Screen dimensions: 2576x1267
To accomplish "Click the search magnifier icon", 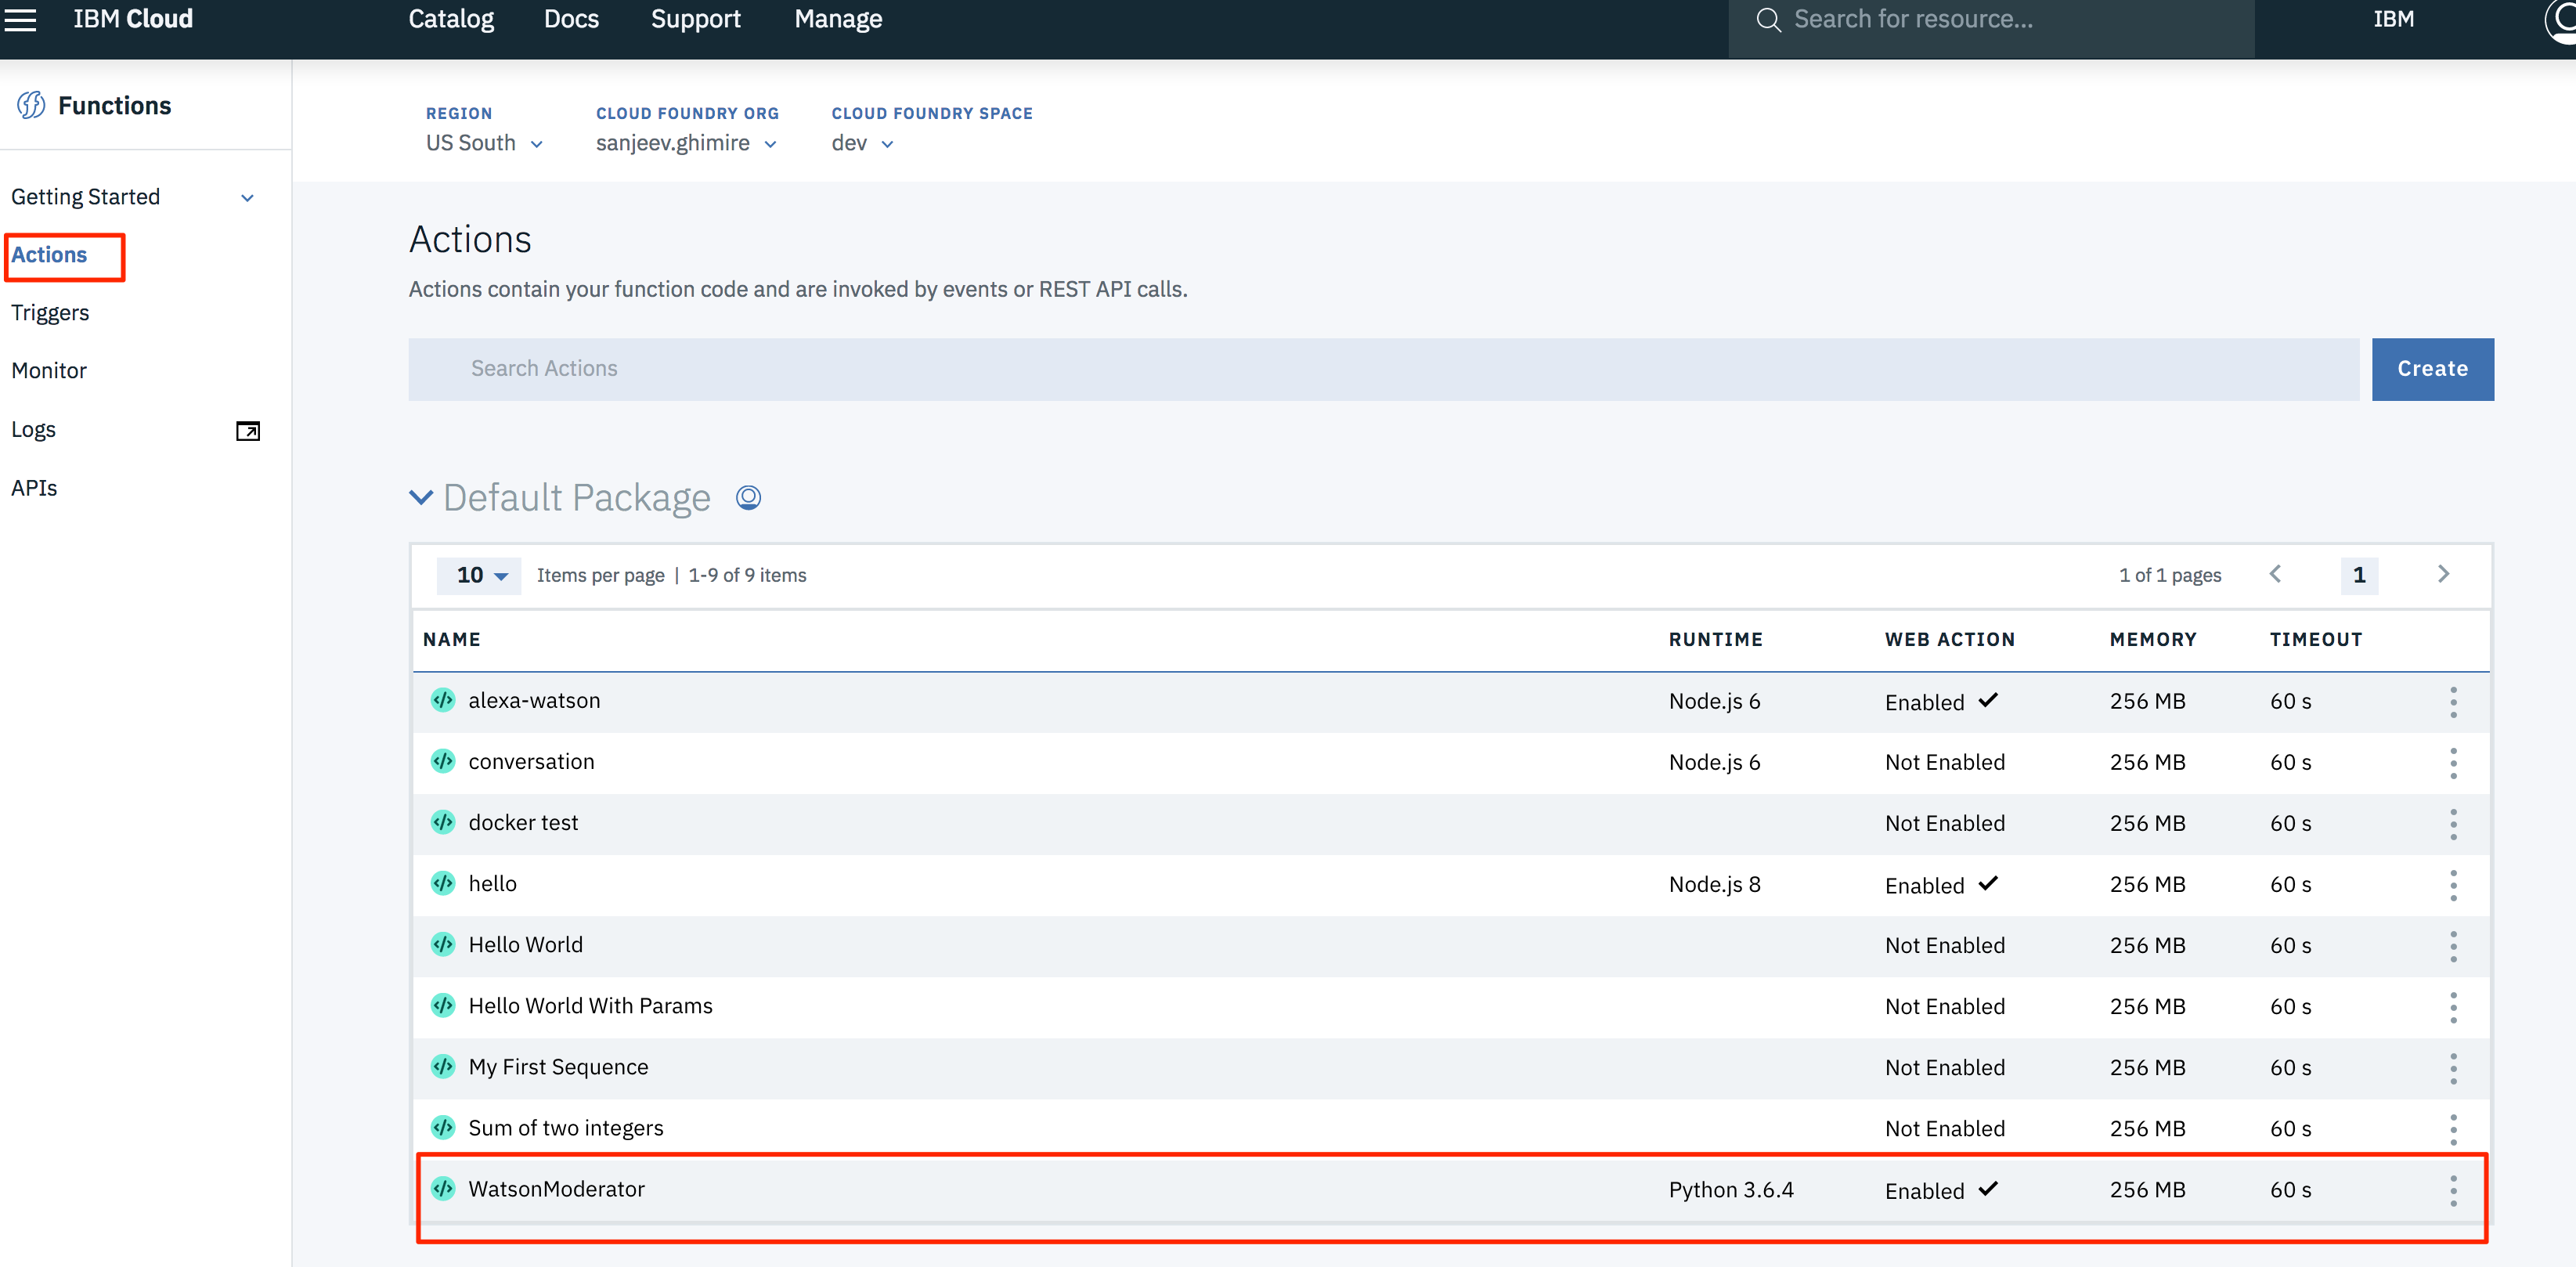I will (1768, 20).
